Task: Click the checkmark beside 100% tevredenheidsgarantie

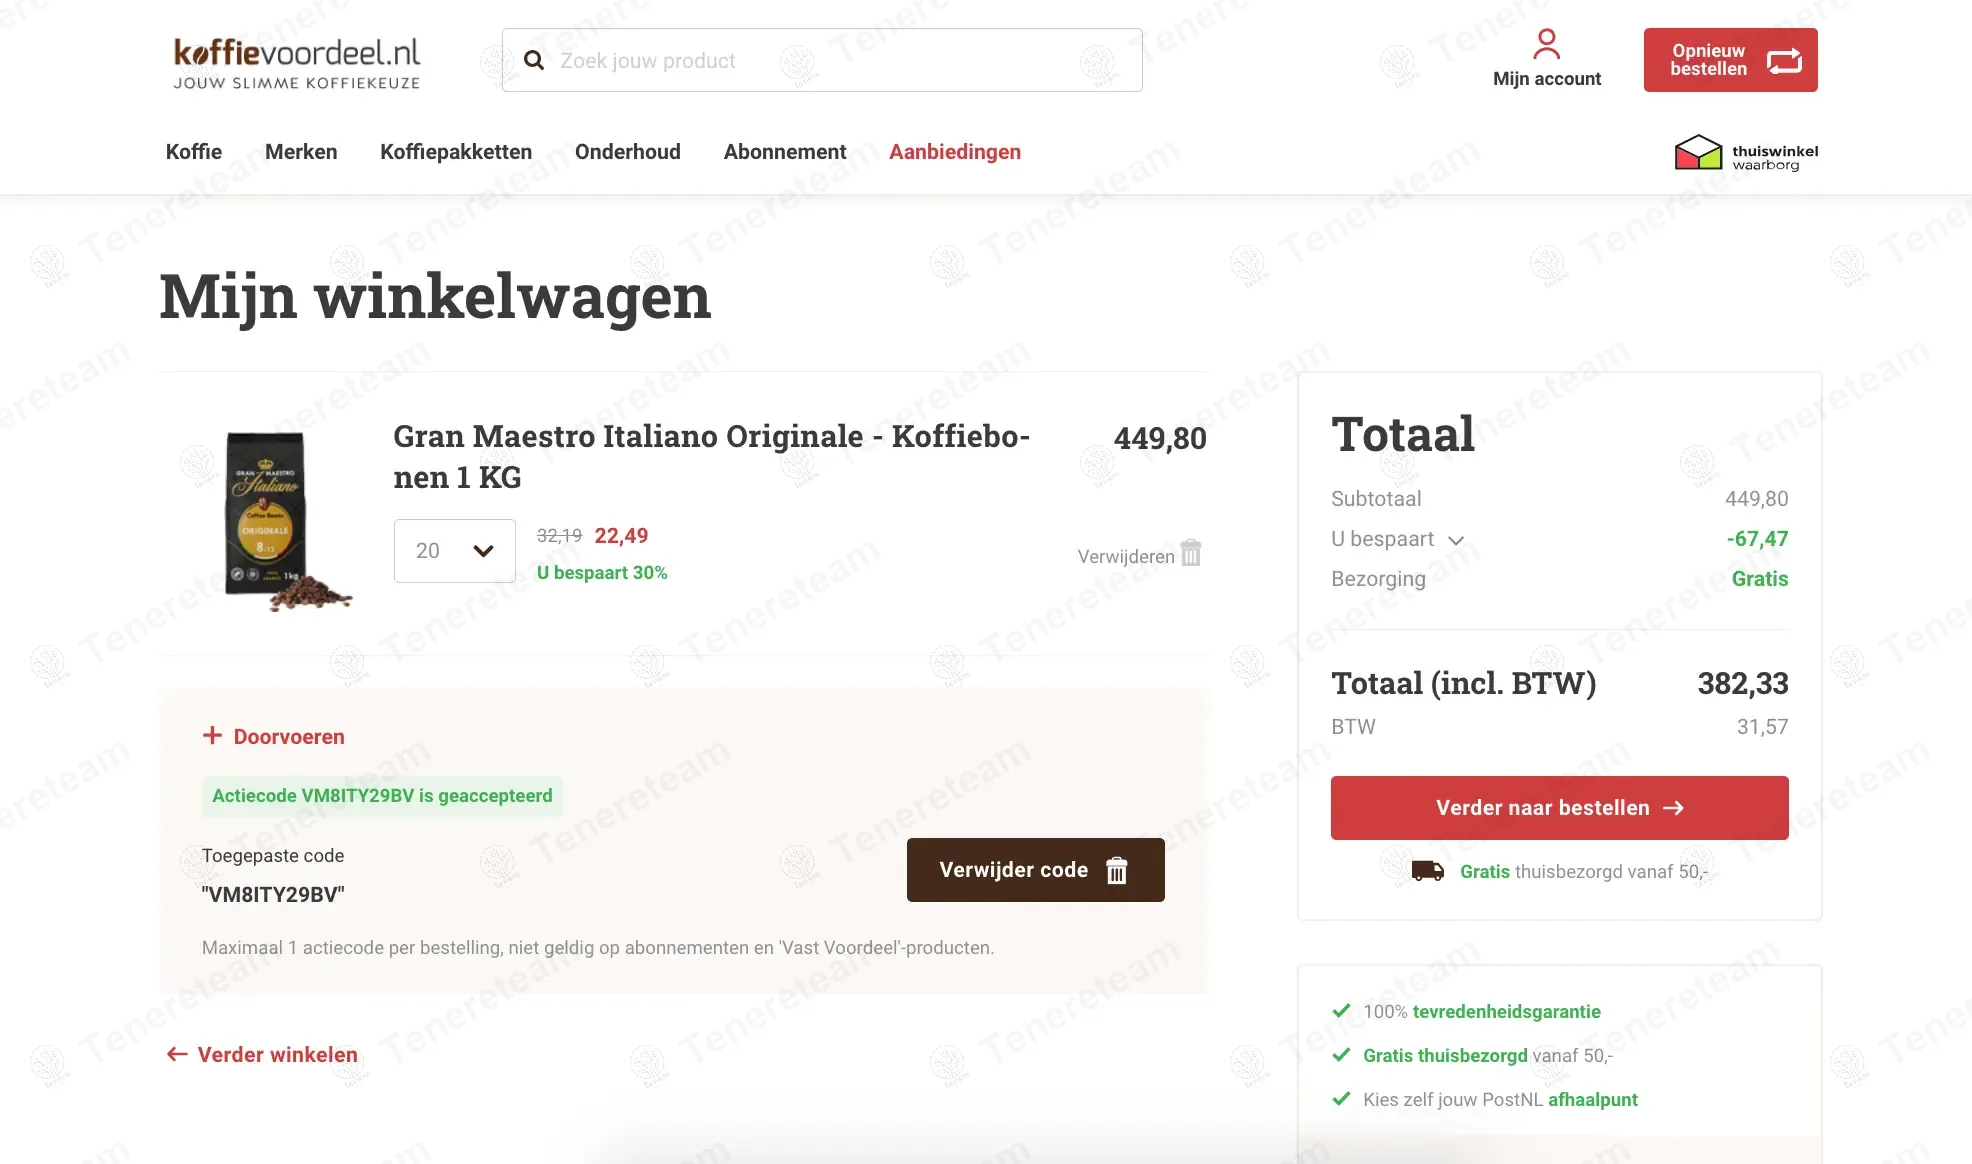Action: [x=1342, y=1010]
